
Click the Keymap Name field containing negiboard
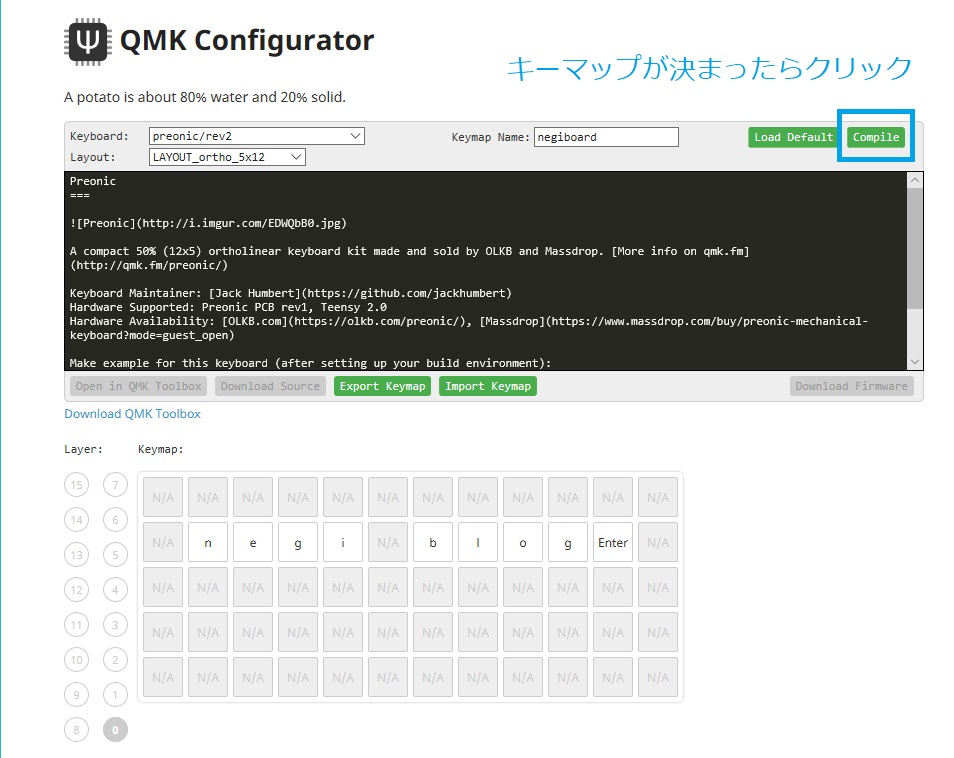606,137
